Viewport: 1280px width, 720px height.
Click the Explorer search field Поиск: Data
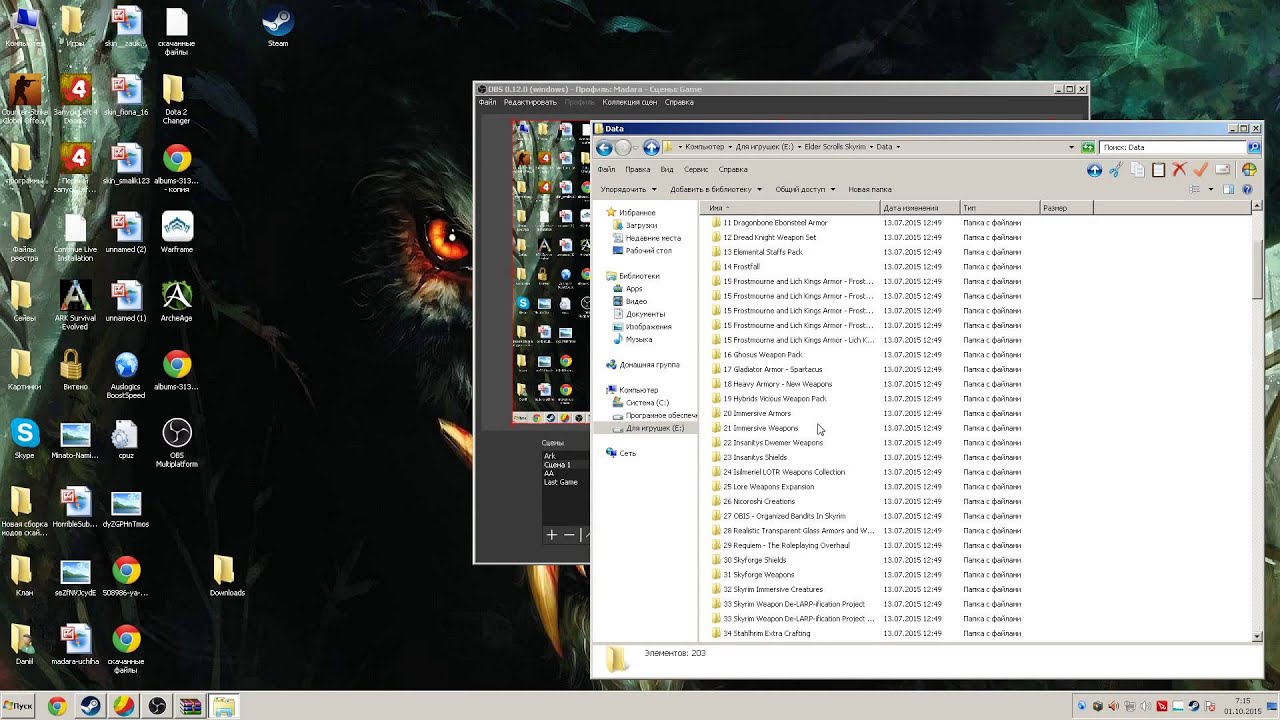click(1172, 147)
